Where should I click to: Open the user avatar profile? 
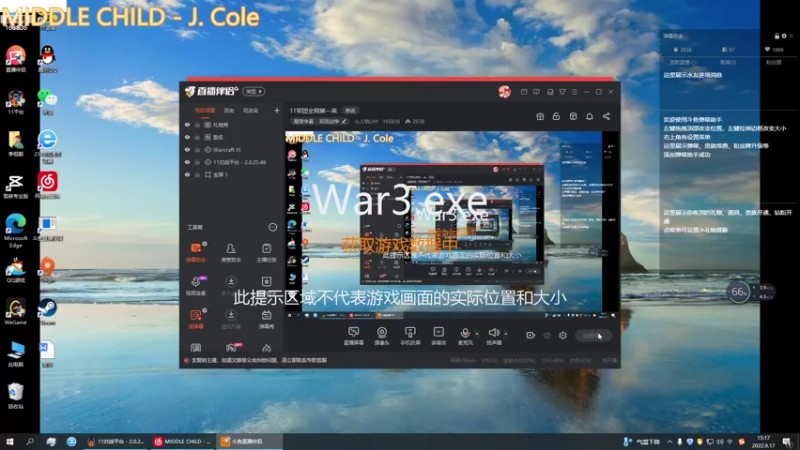click(505, 92)
